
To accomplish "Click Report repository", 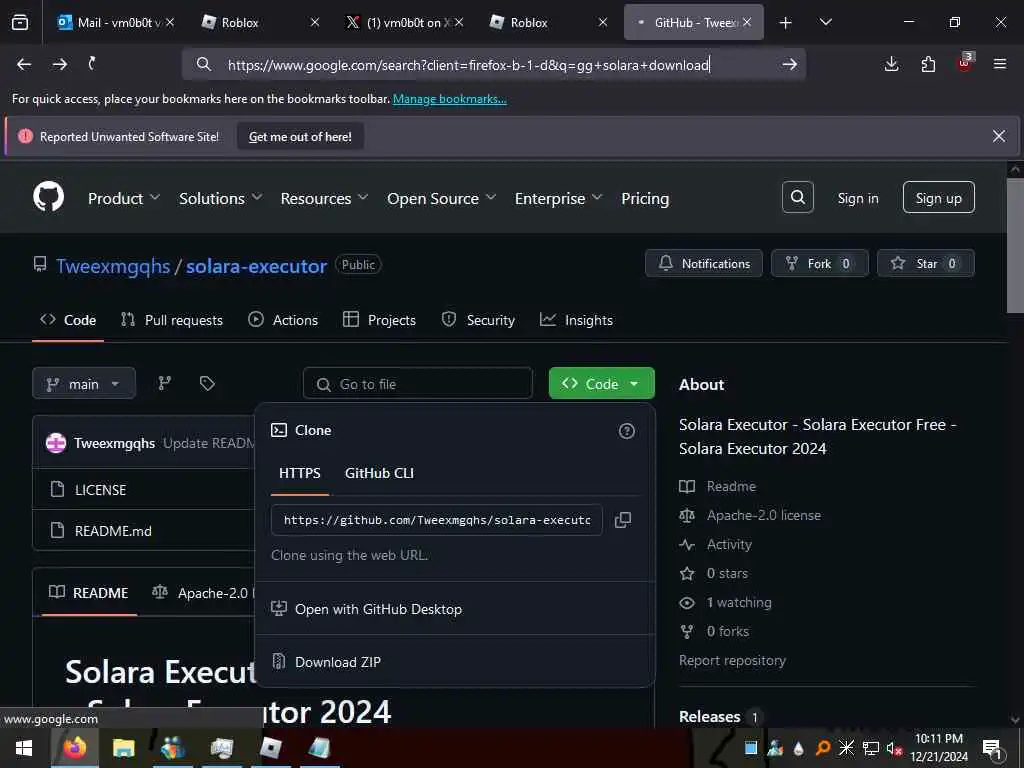I will point(732,660).
